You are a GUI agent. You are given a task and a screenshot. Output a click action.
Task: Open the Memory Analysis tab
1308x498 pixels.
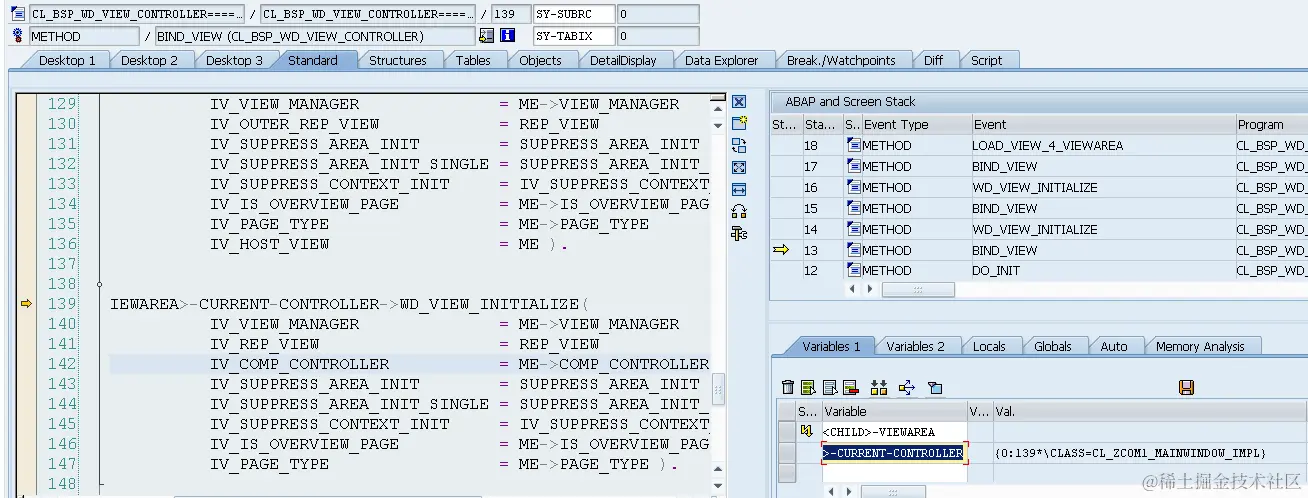coord(1200,346)
